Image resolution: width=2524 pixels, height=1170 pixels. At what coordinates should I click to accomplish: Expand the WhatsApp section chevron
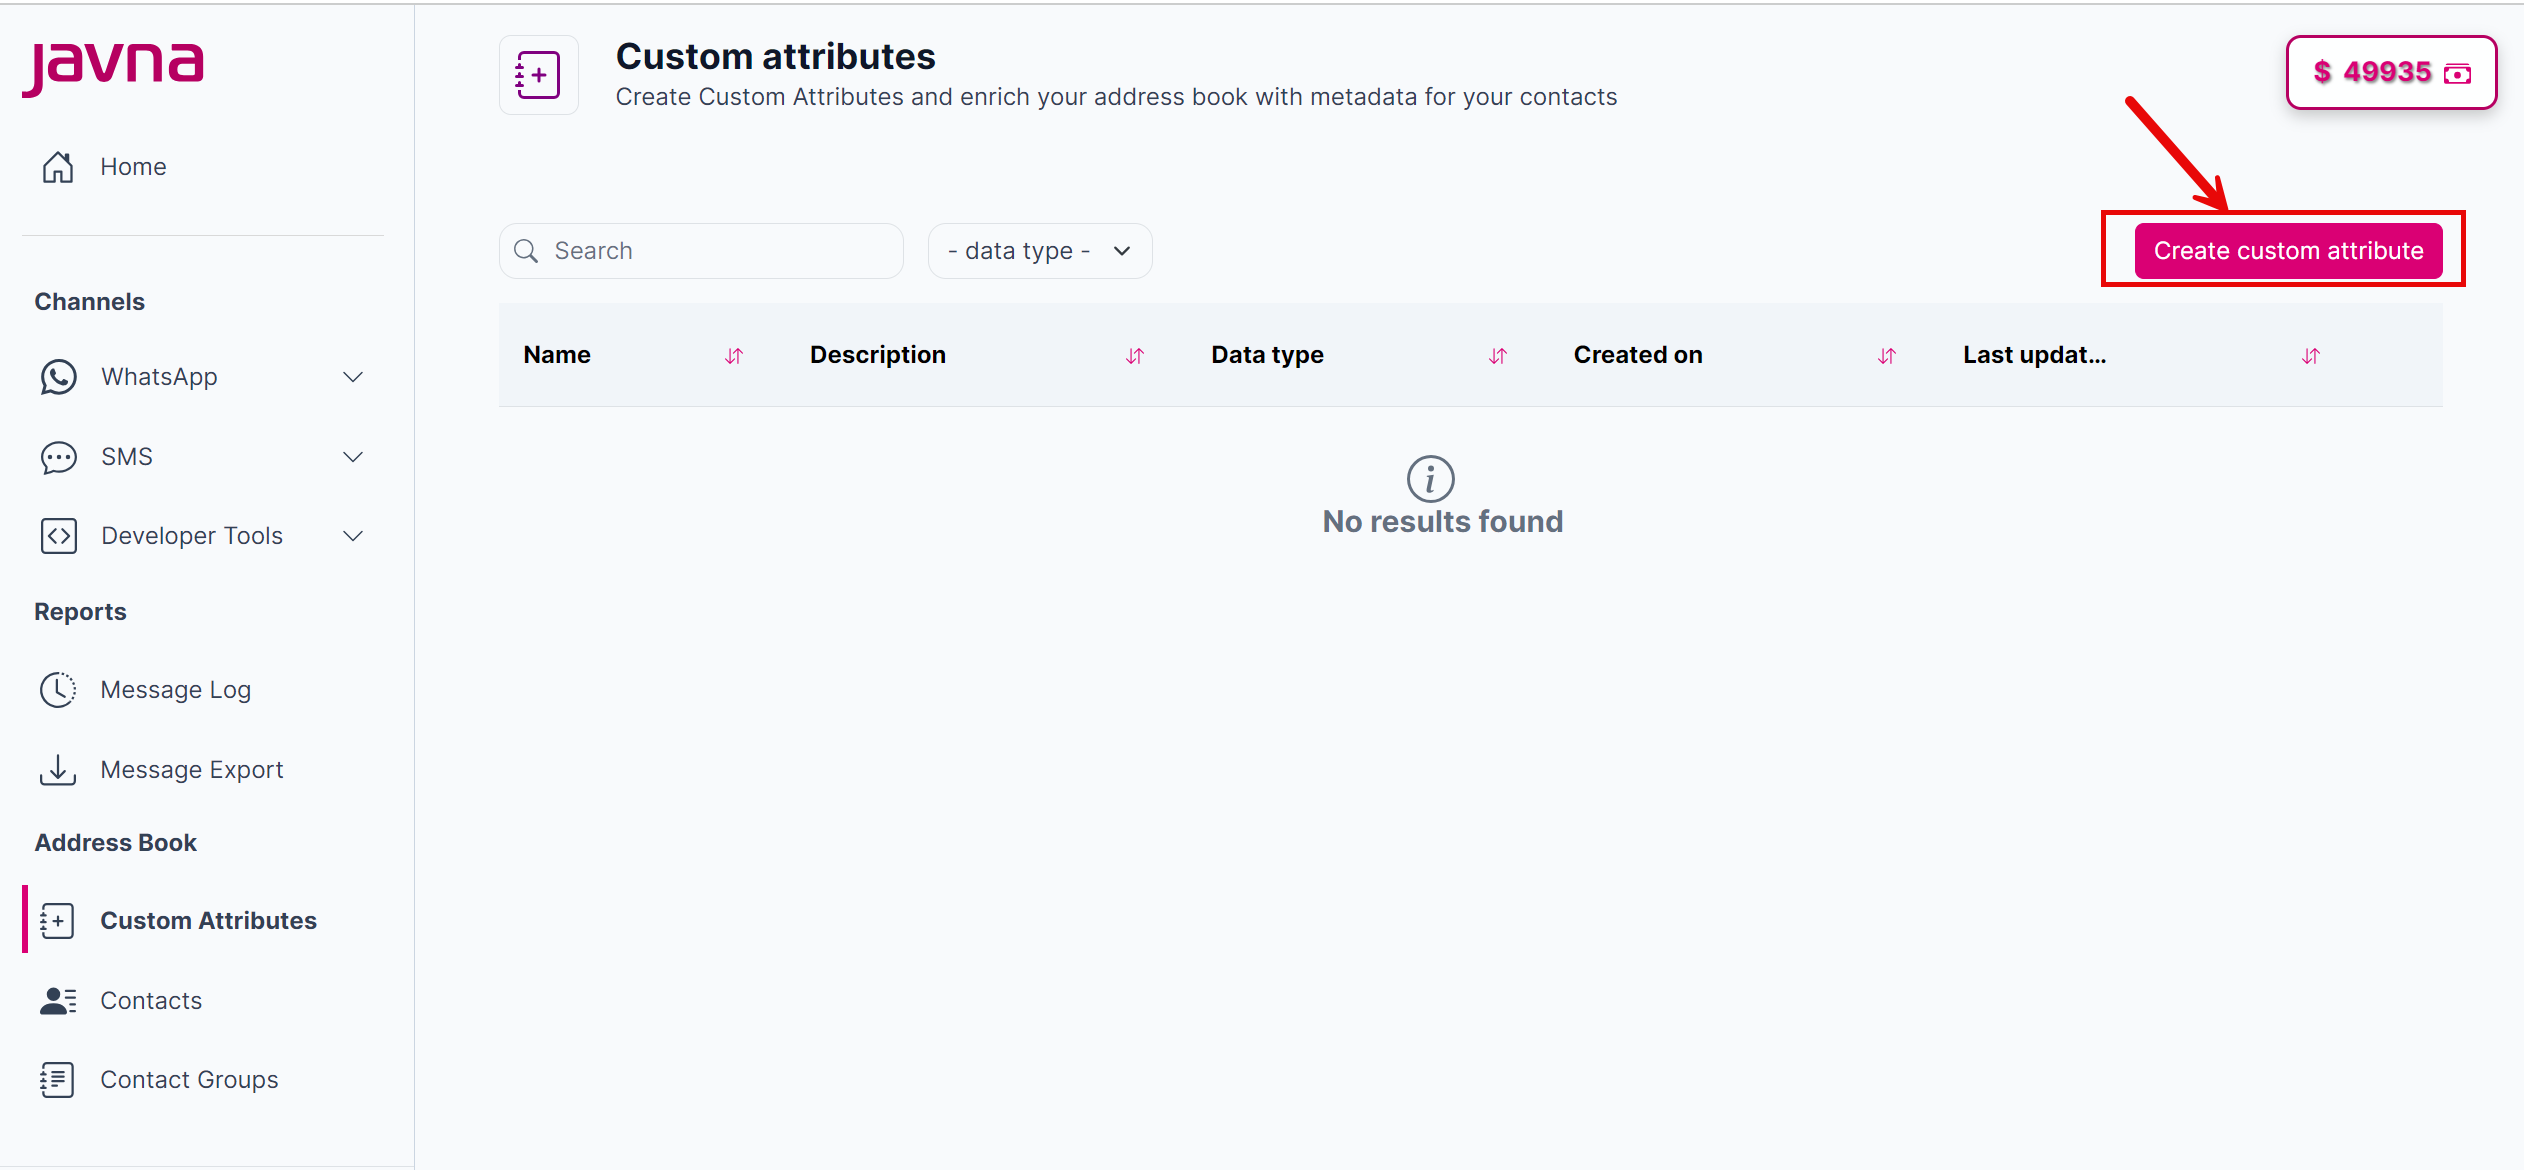pos(352,377)
